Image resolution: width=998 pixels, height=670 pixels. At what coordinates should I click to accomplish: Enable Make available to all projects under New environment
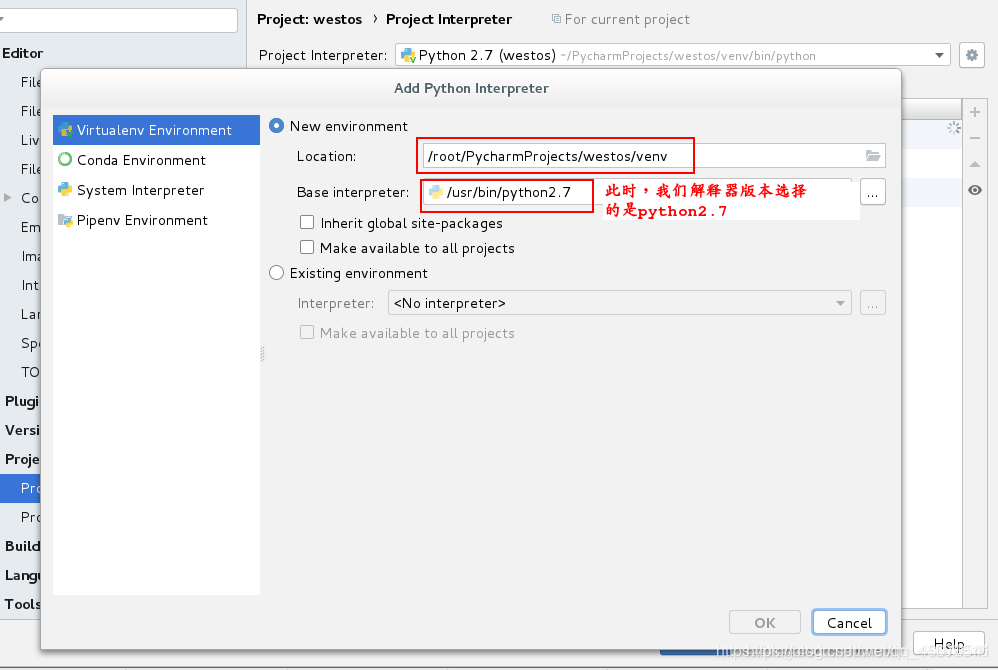[x=307, y=248]
